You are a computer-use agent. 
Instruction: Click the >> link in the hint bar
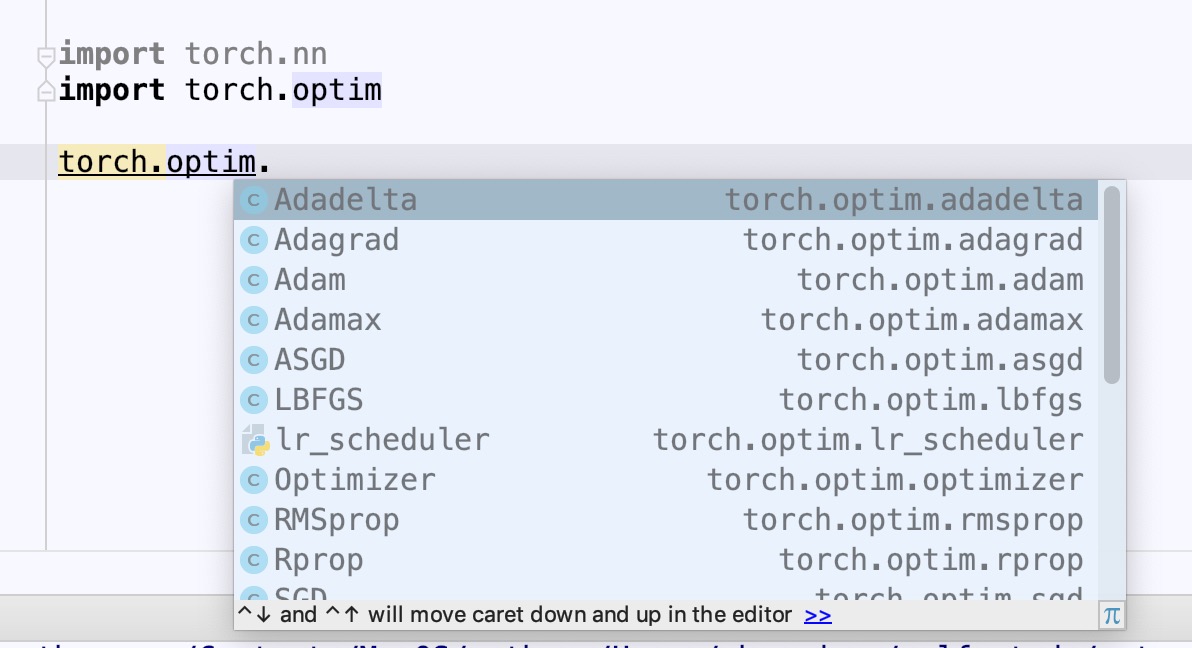[817, 616]
